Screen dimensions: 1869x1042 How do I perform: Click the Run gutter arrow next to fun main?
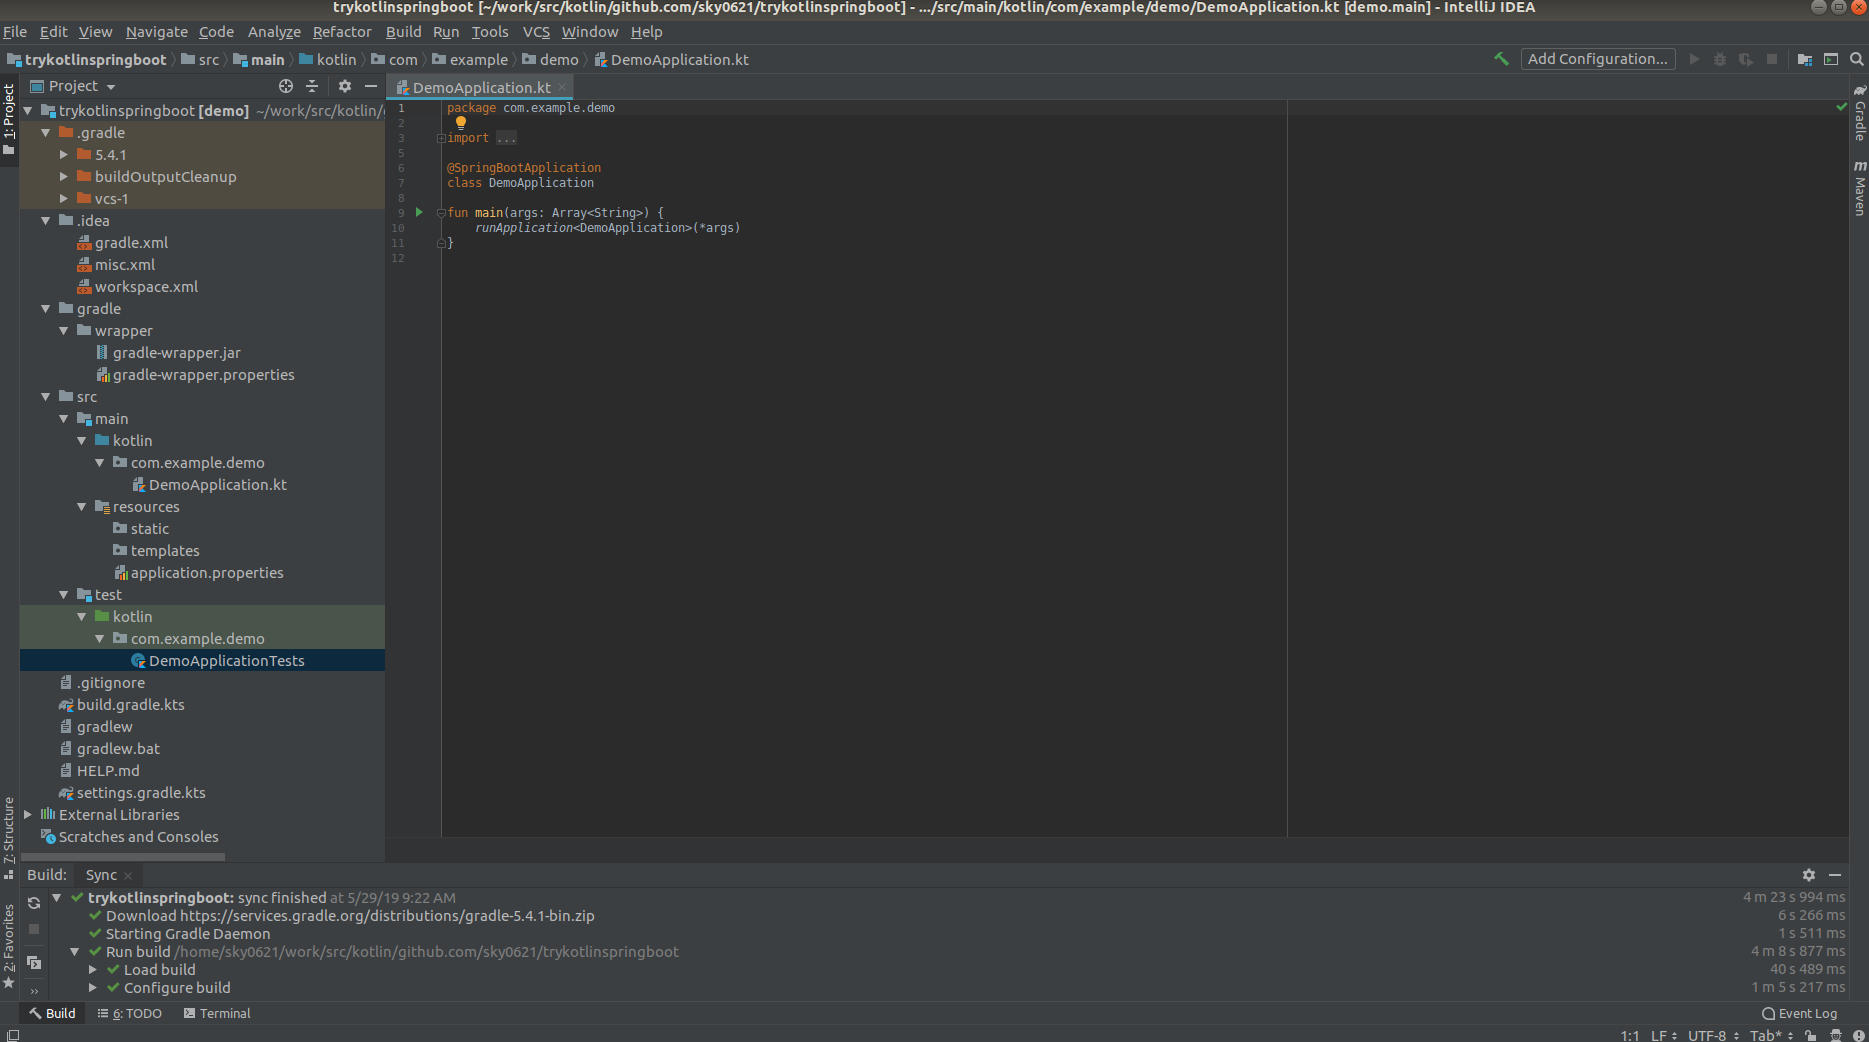(x=419, y=212)
